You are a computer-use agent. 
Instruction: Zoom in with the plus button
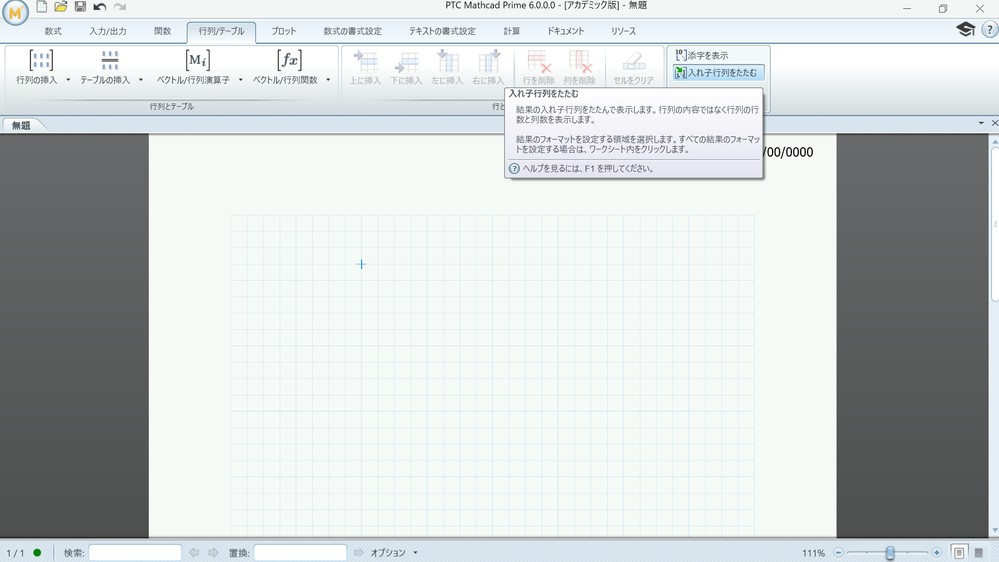(x=937, y=552)
